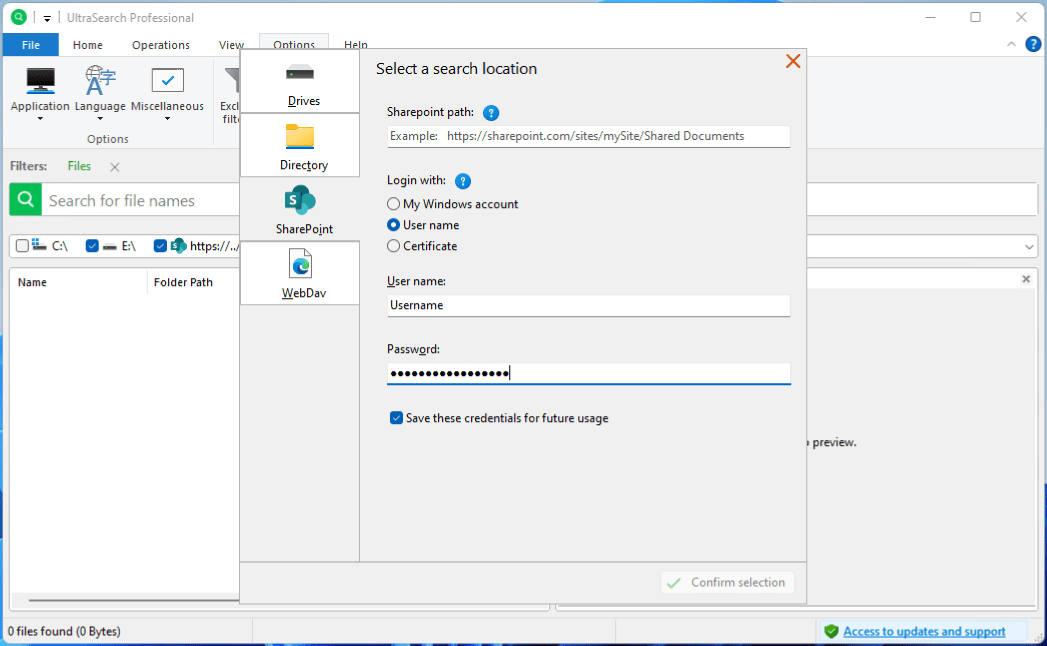The image size is (1047, 646).
Task: Switch to the View tab
Action: pos(231,45)
